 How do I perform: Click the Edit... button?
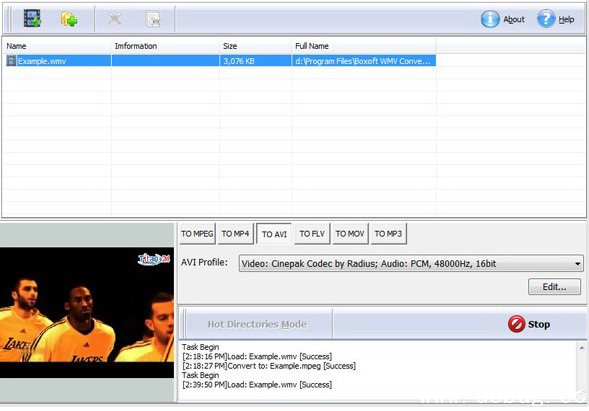coord(554,287)
